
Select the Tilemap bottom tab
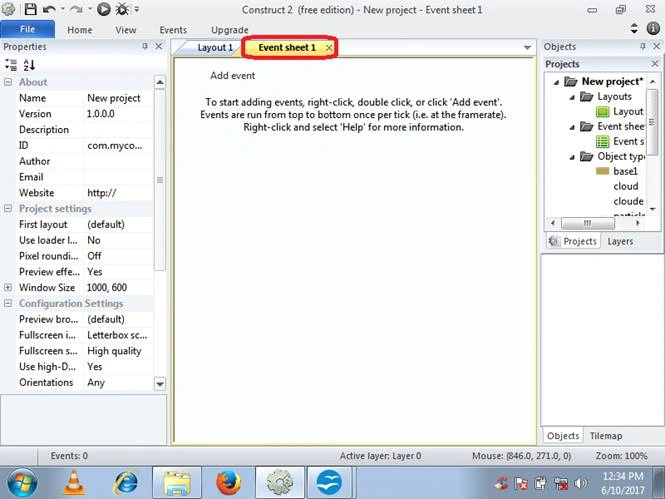point(606,436)
